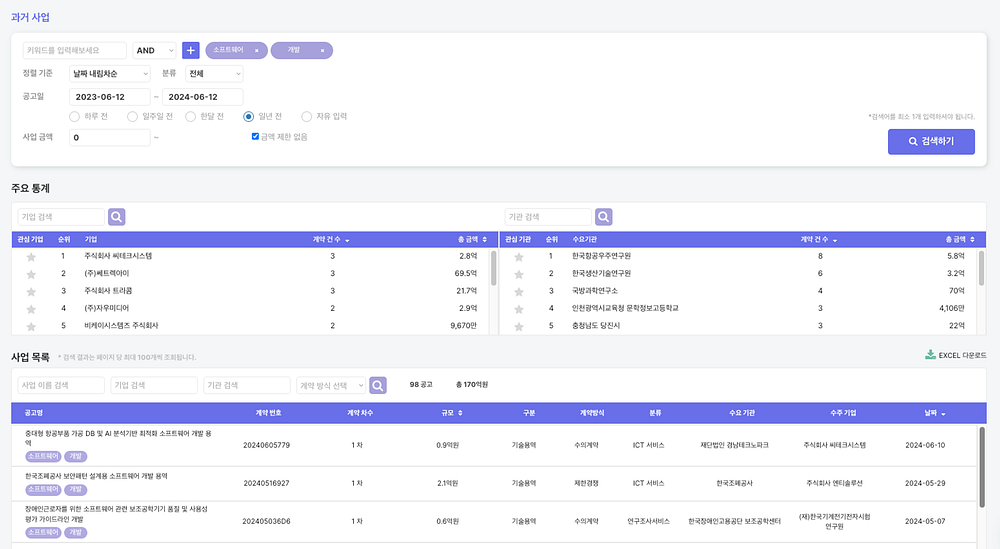Click the plus icon to add keyword
Viewport: 1000px width, 549px height.
[x=191, y=50]
